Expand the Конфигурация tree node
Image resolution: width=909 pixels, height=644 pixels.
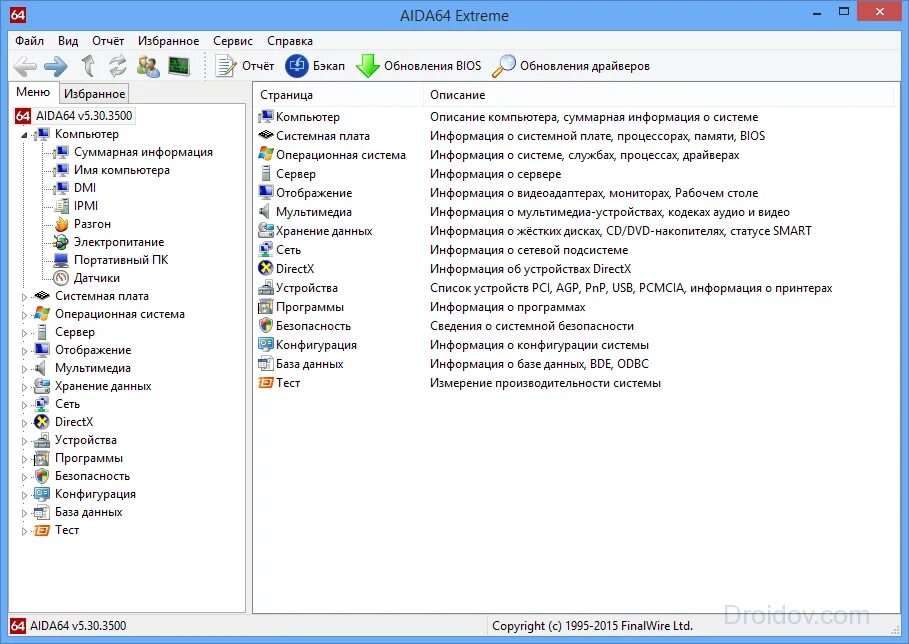click(x=24, y=494)
